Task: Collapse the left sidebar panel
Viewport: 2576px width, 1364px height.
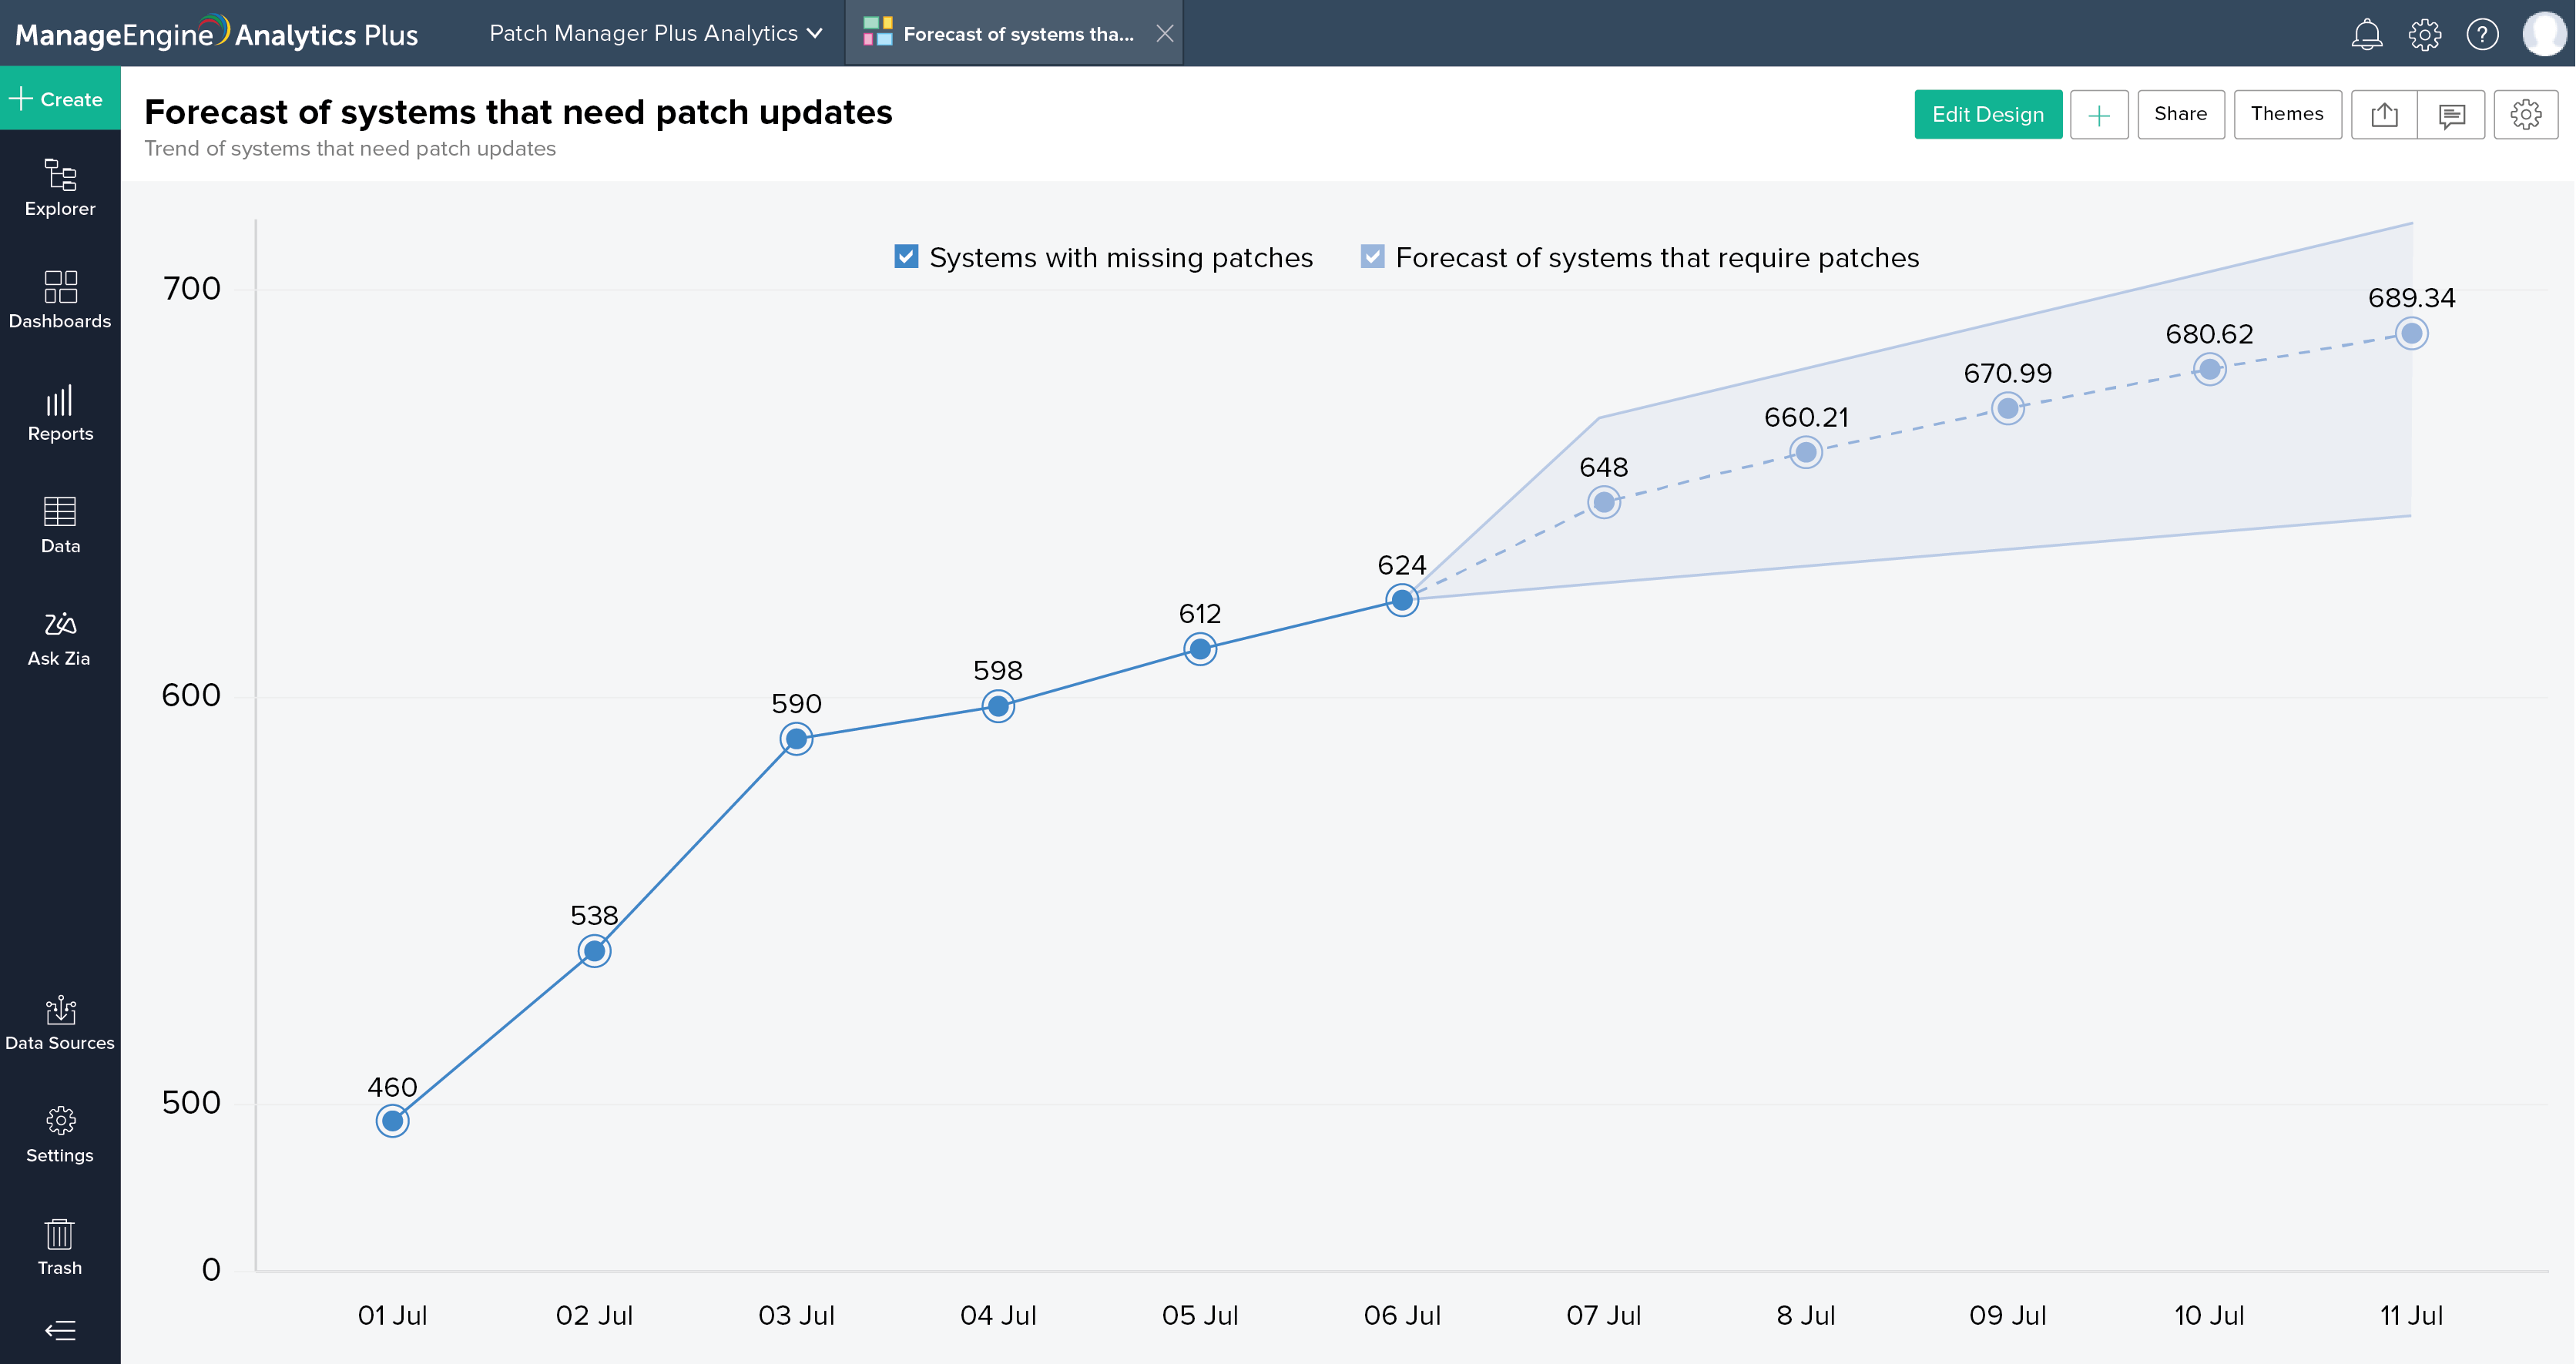Action: pos(60,1330)
